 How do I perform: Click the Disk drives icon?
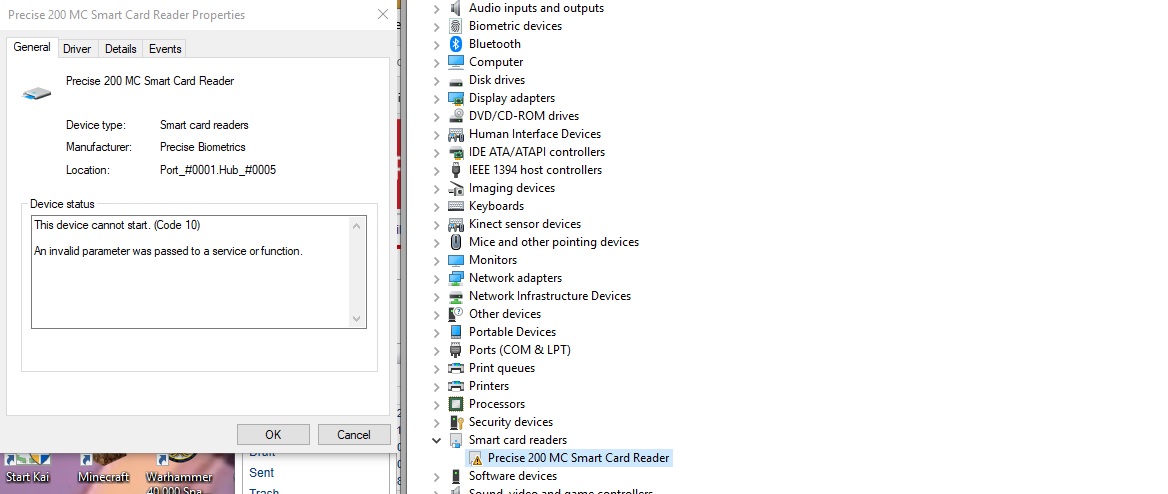(456, 80)
